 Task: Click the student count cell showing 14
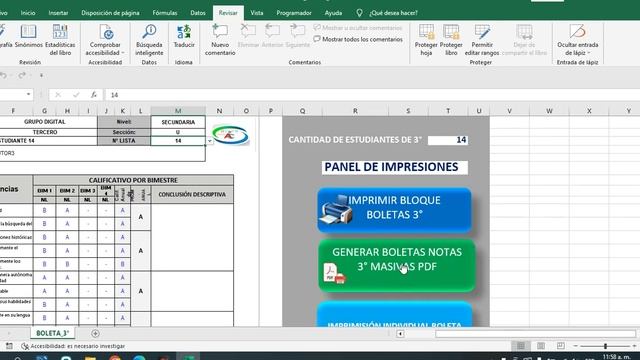coord(448,140)
